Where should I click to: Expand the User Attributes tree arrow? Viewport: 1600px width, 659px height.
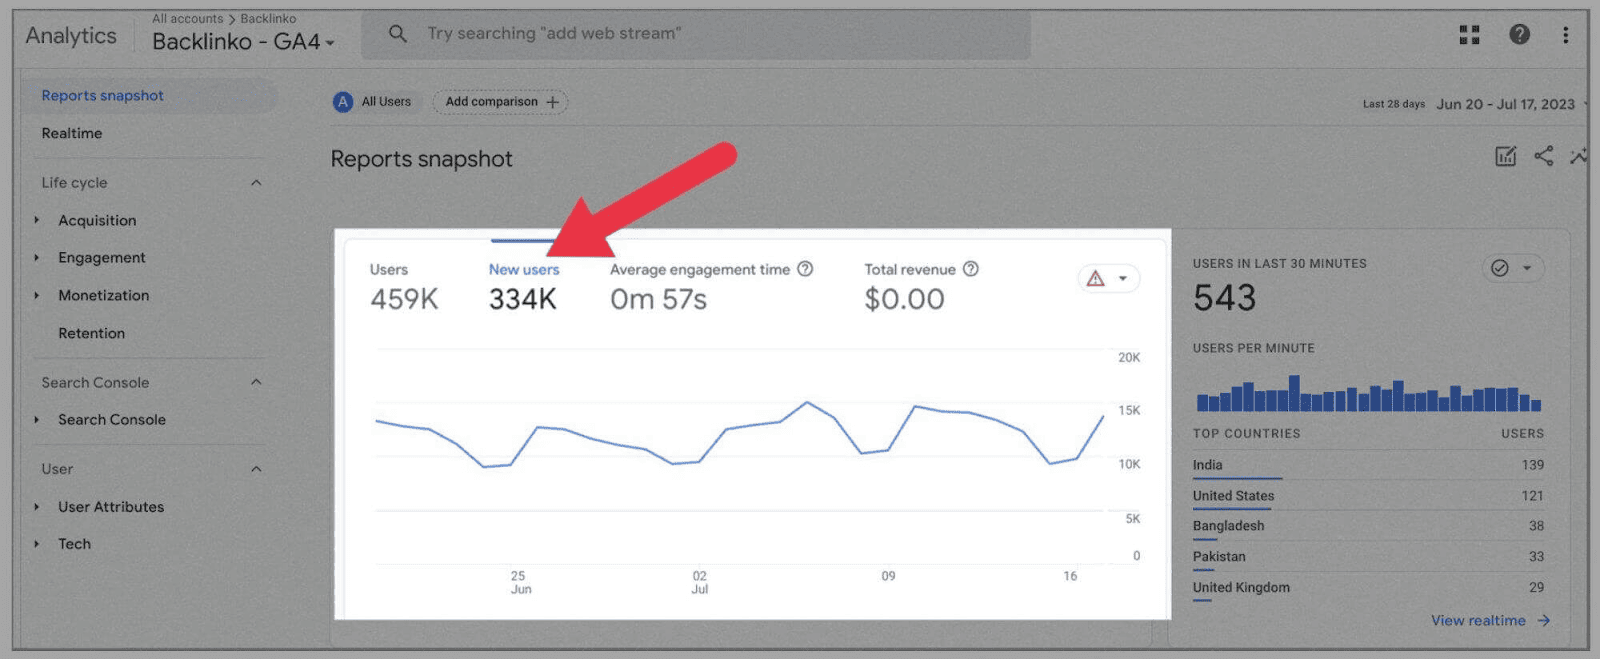tap(37, 507)
